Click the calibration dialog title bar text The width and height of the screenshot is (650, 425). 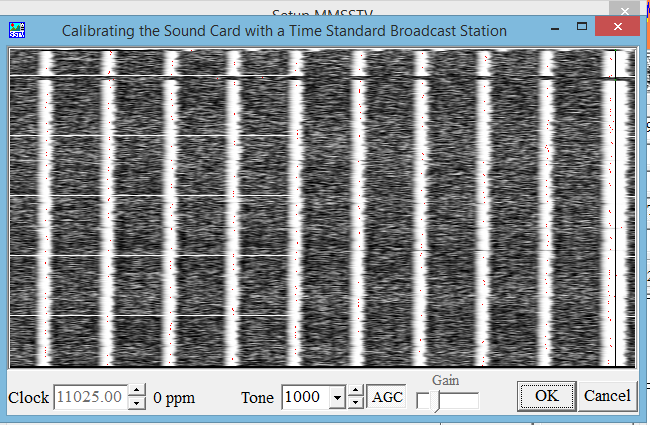click(284, 31)
